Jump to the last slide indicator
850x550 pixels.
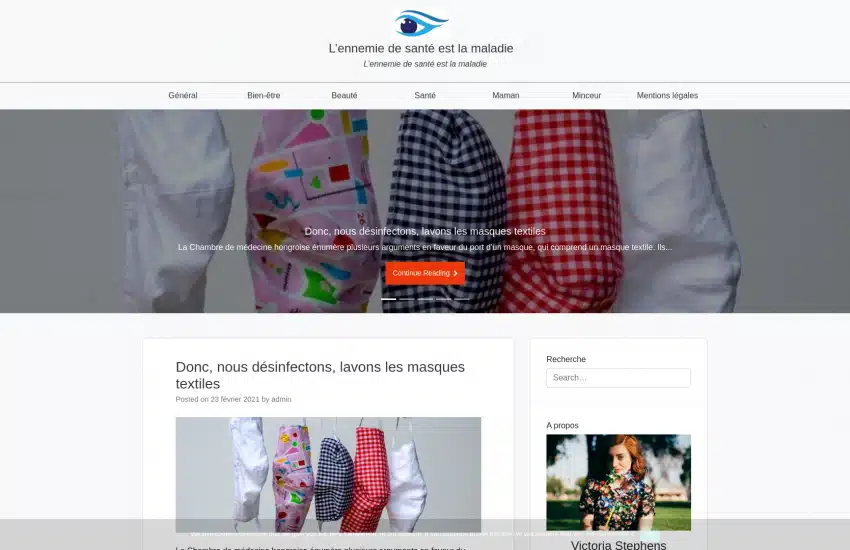[x=462, y=299]
